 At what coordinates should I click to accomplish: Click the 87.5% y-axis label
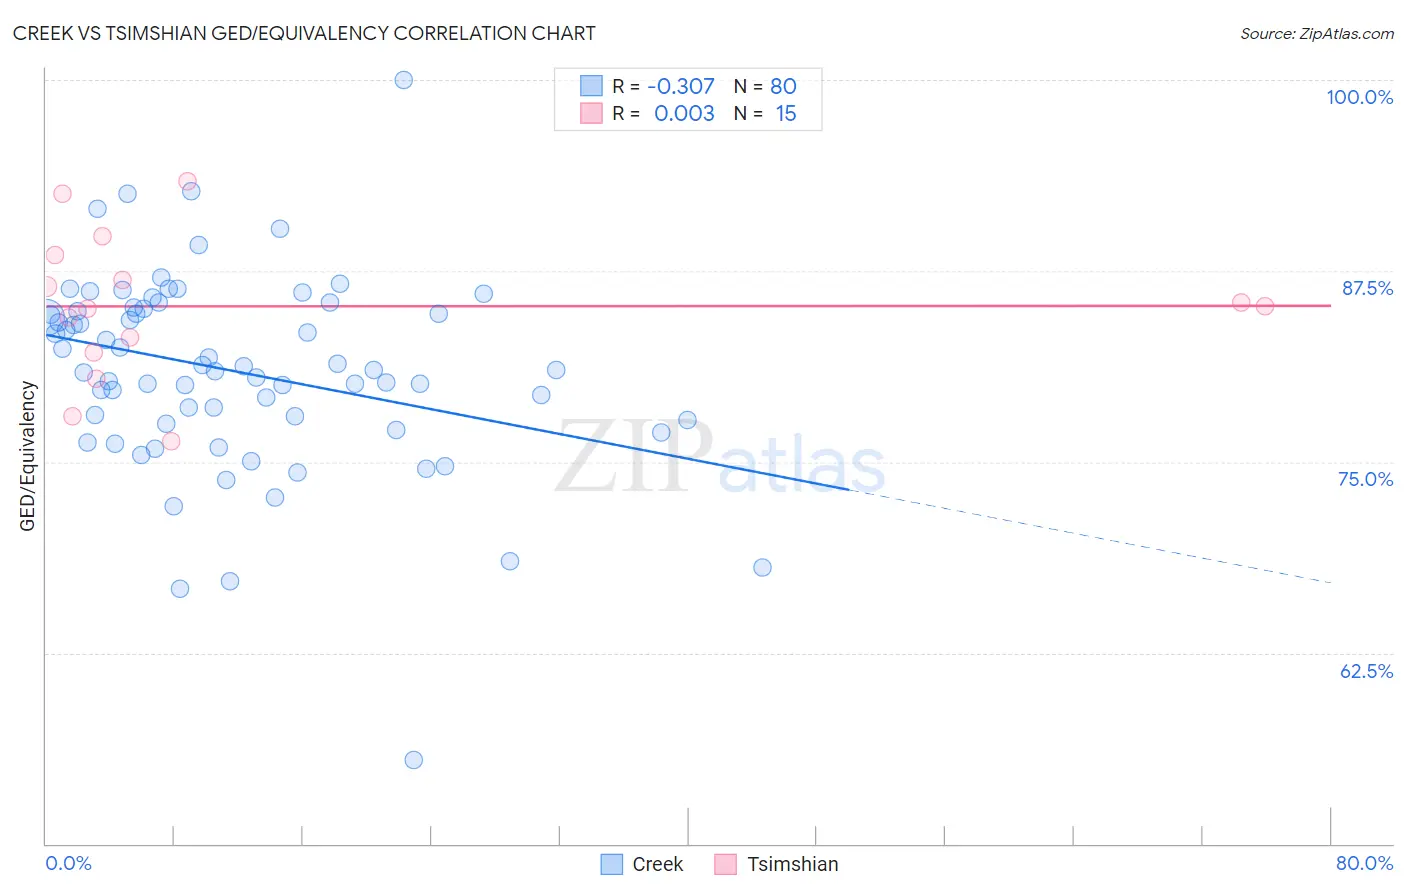coord(1367,288)
